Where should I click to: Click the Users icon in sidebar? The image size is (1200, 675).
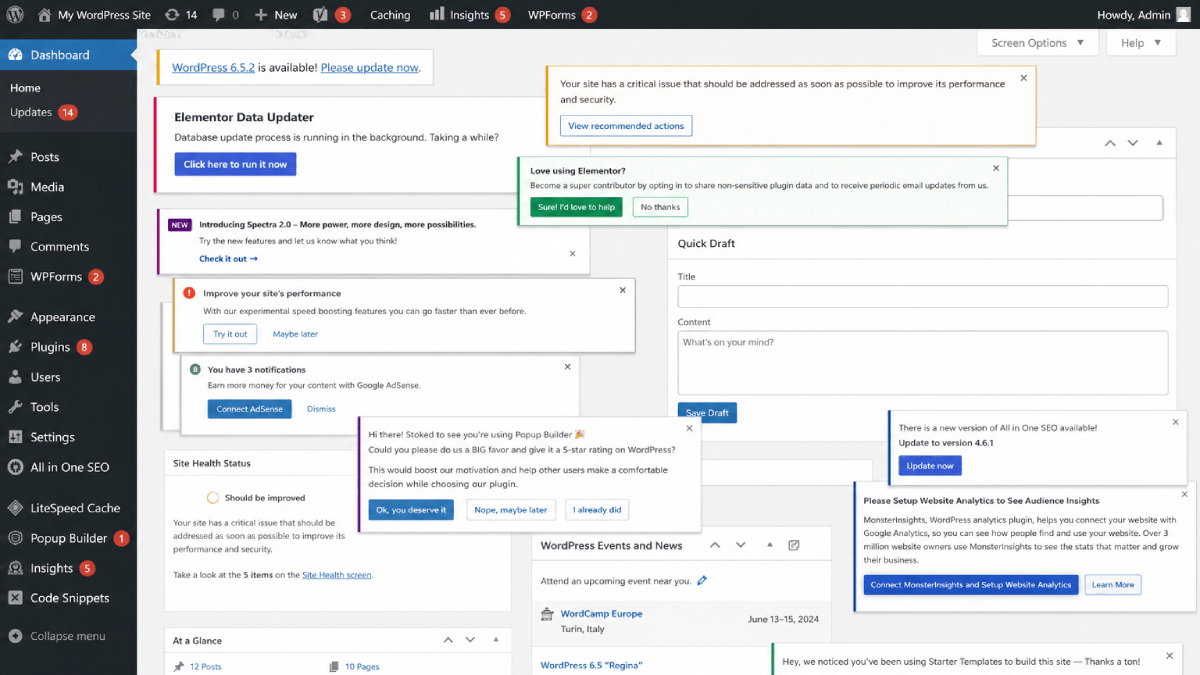(x=15, y=377)
